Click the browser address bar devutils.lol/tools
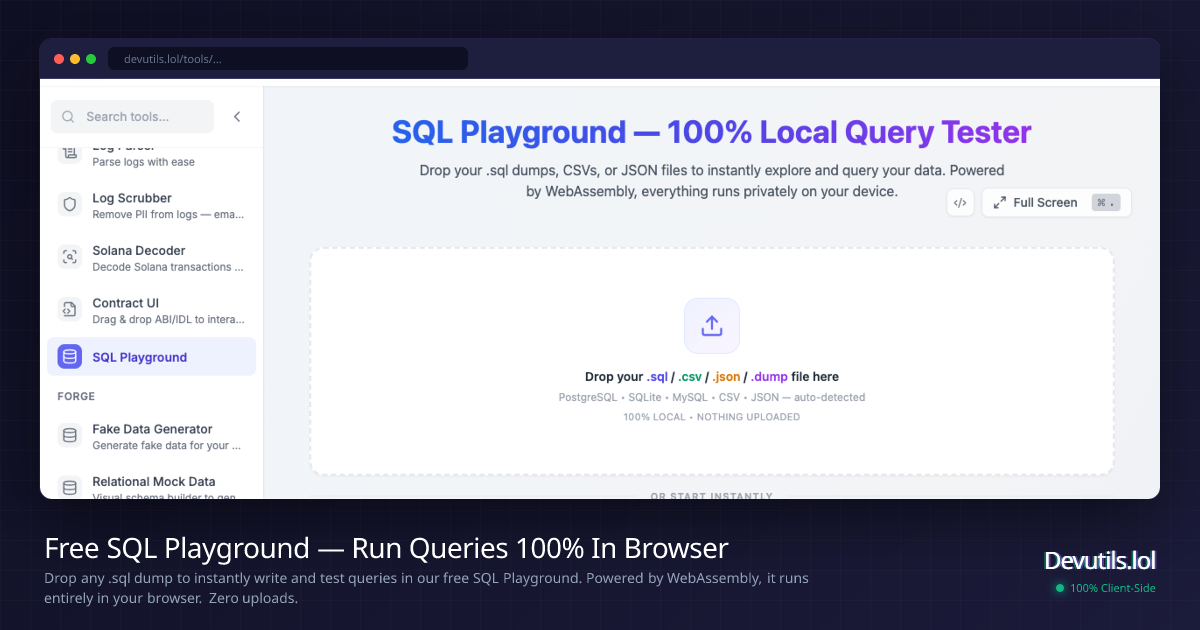 click(x=288, y=59)
